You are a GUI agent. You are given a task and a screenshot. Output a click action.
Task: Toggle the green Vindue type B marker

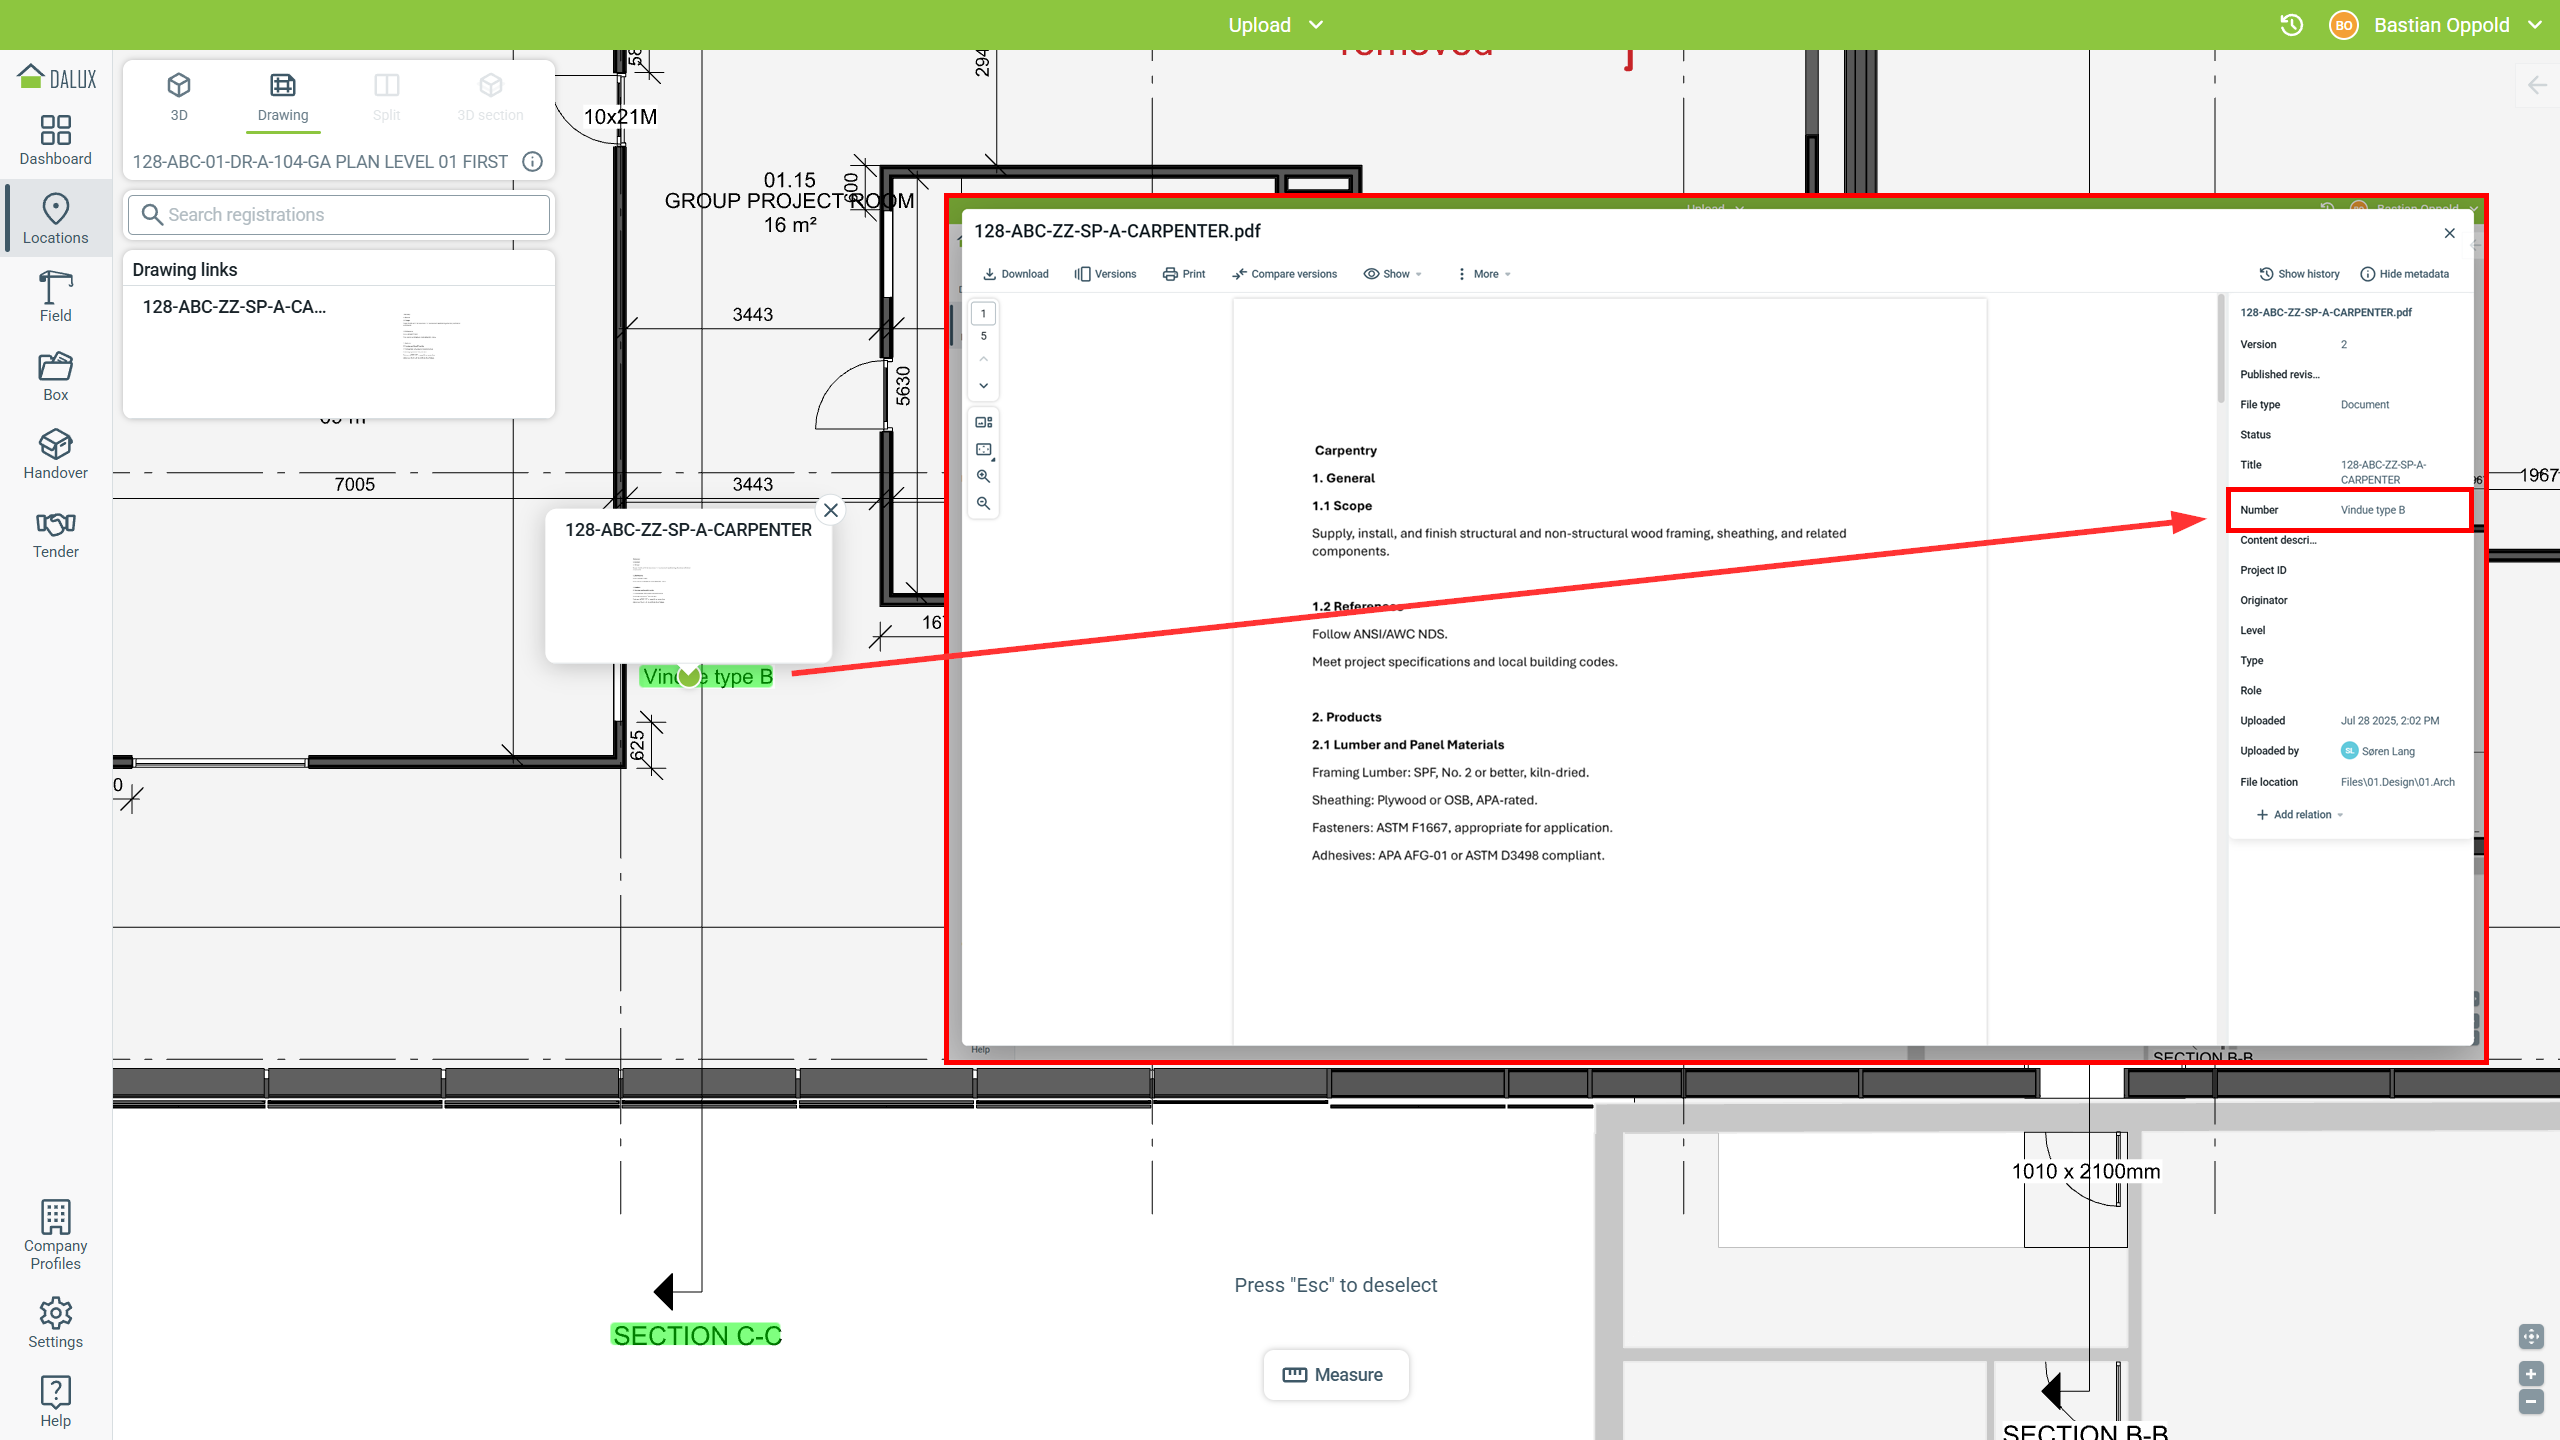pos(689,677)
